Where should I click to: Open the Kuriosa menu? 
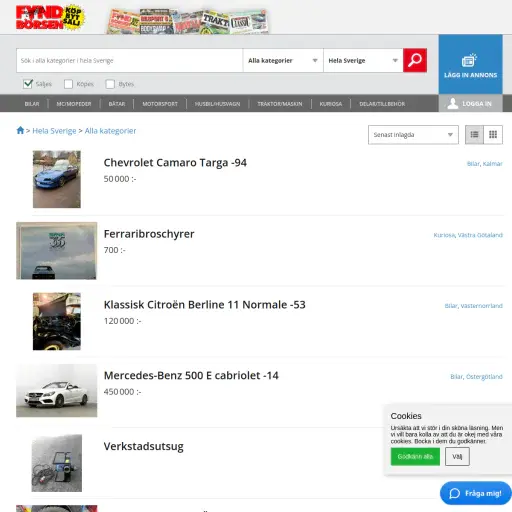tap(331, 104)
